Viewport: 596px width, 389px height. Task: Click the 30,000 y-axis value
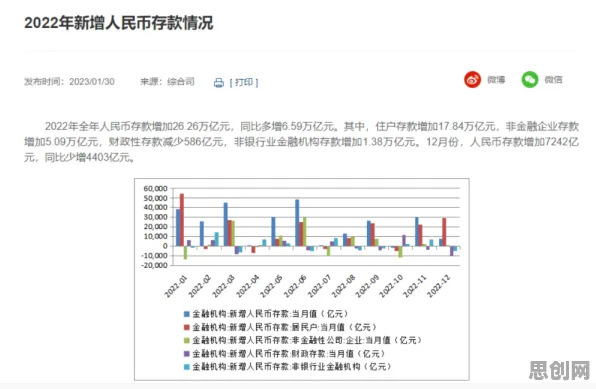coord(155,217)
